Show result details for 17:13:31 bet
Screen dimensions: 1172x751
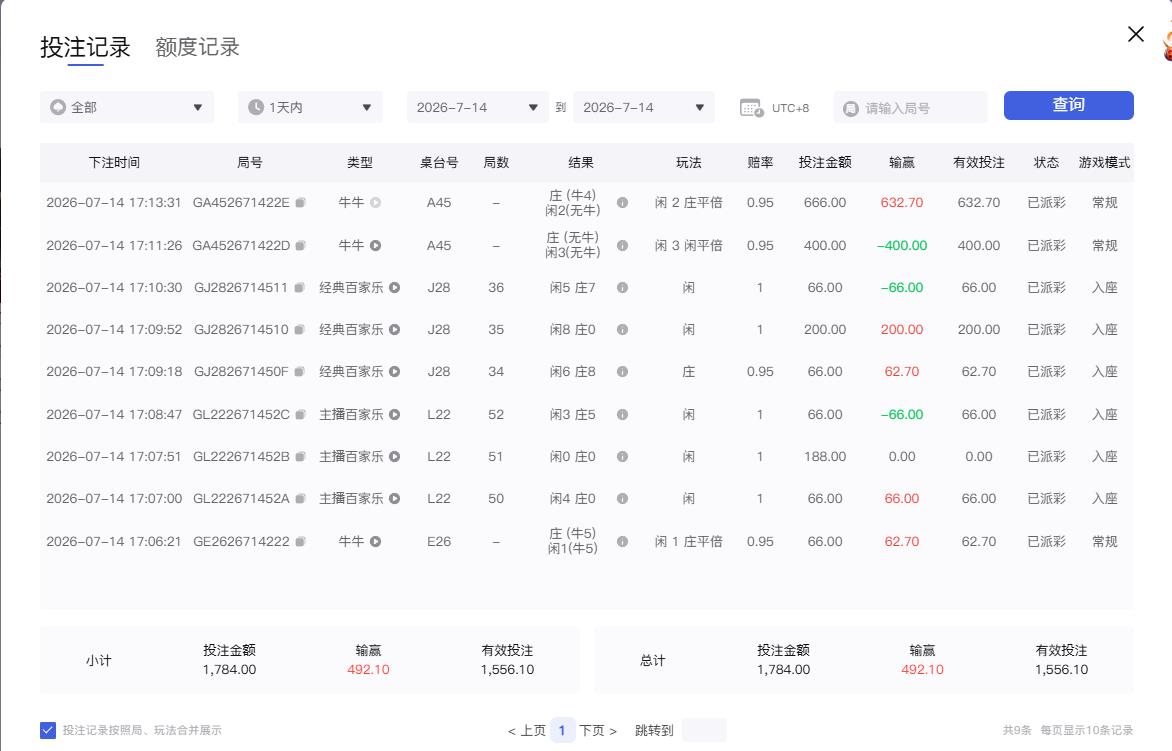pos(622,203)
